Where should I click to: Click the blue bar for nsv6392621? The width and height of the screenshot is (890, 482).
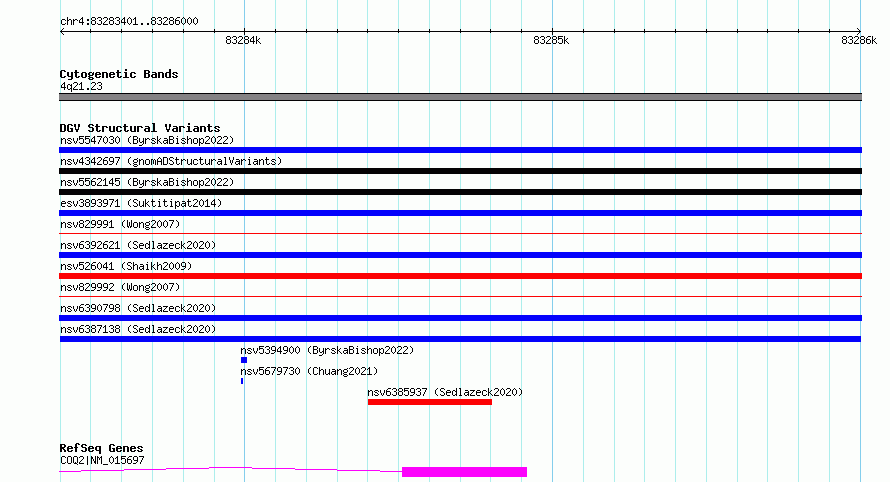(x=460, y=255)
